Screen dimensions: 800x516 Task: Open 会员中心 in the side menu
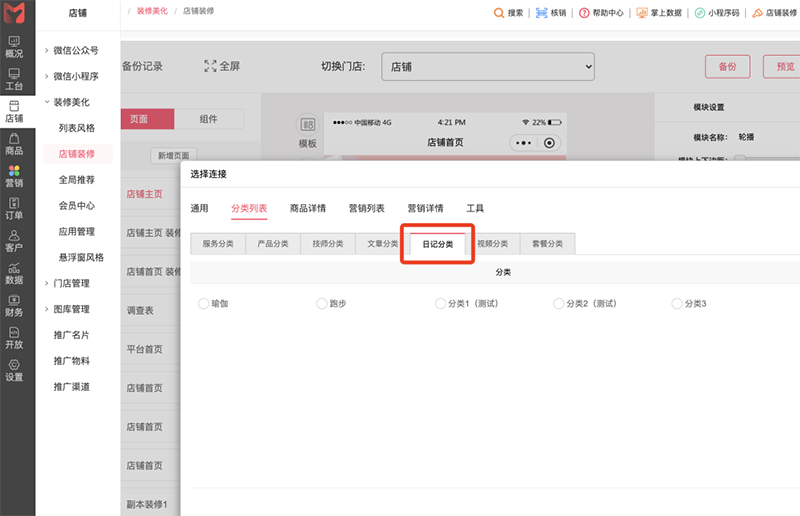(77, 206)
